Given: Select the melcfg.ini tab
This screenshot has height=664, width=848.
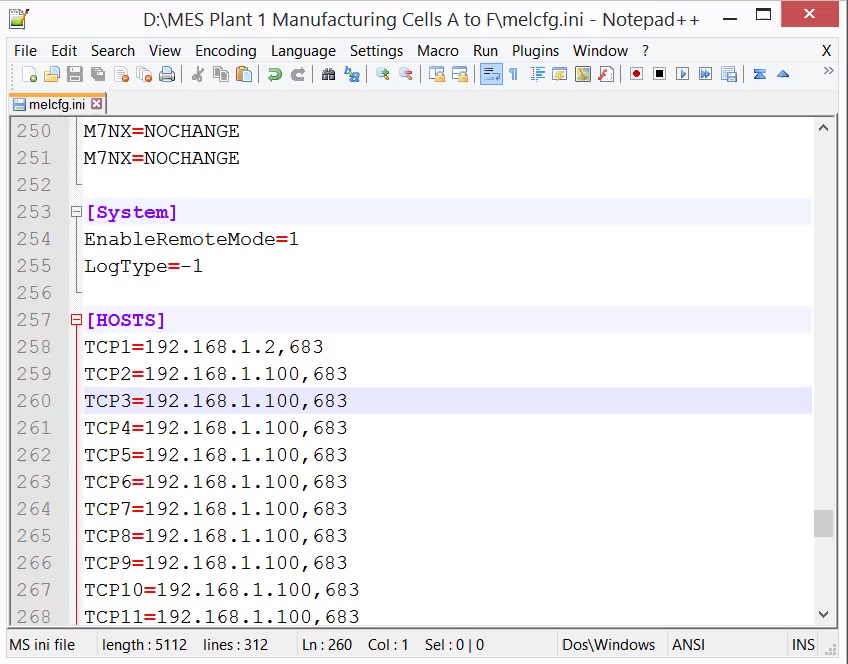Looking at the screenshot, I should [x=57, y=104].
